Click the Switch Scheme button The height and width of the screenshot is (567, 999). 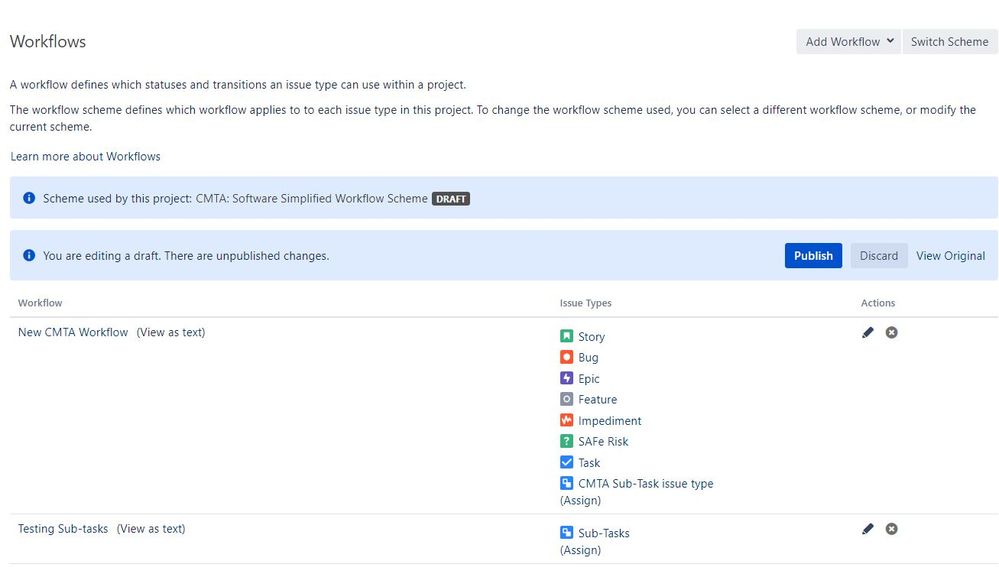[949, 41]
